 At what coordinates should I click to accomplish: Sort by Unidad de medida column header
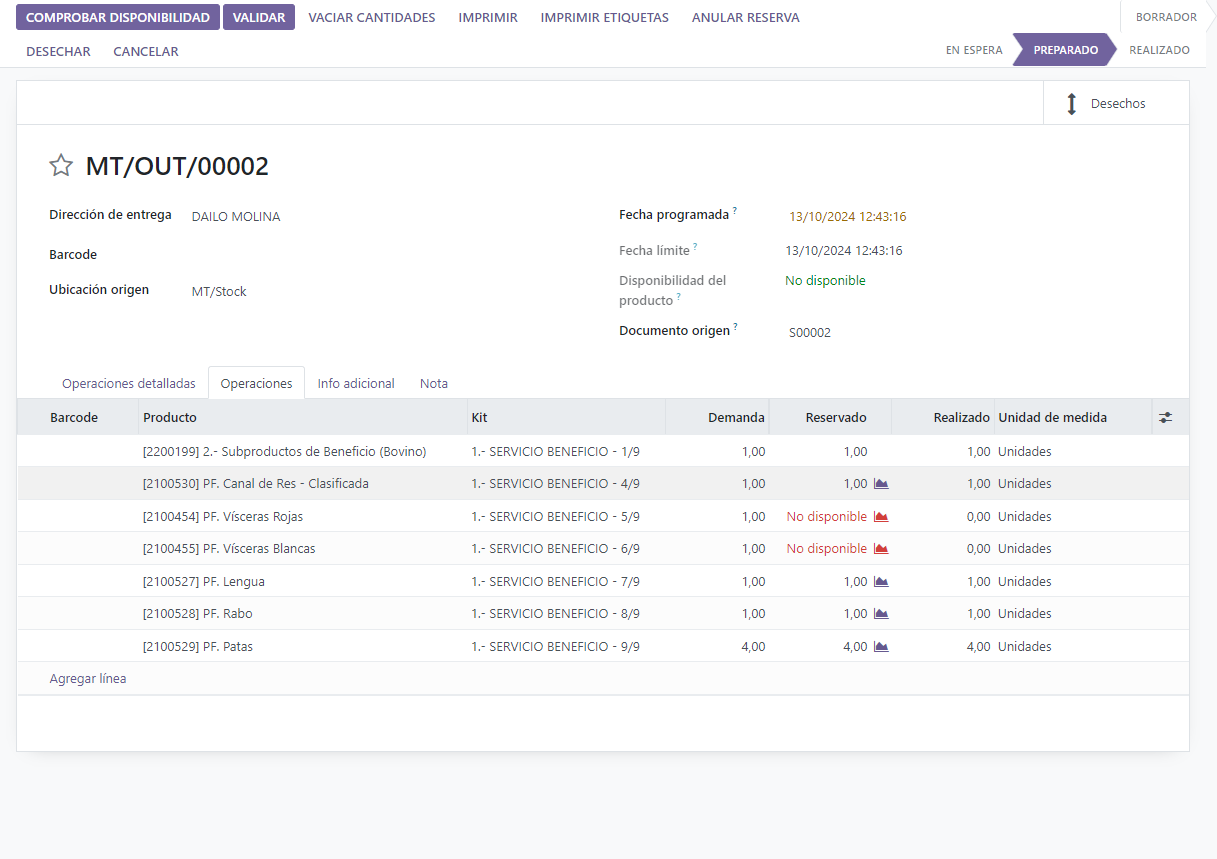click(x=1072, y=418)
